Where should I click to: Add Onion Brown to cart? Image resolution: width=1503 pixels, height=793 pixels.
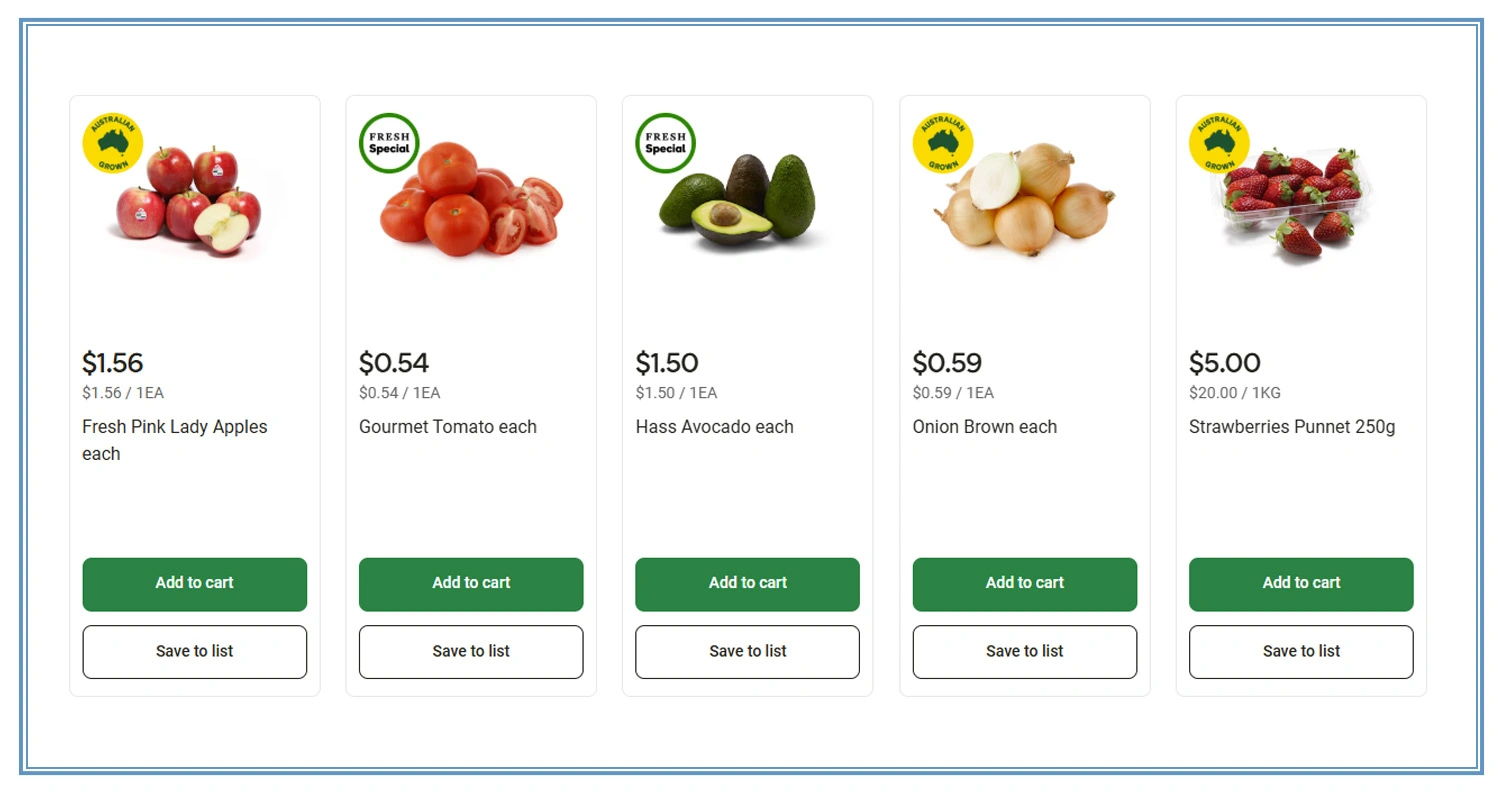click(1024, 584)
